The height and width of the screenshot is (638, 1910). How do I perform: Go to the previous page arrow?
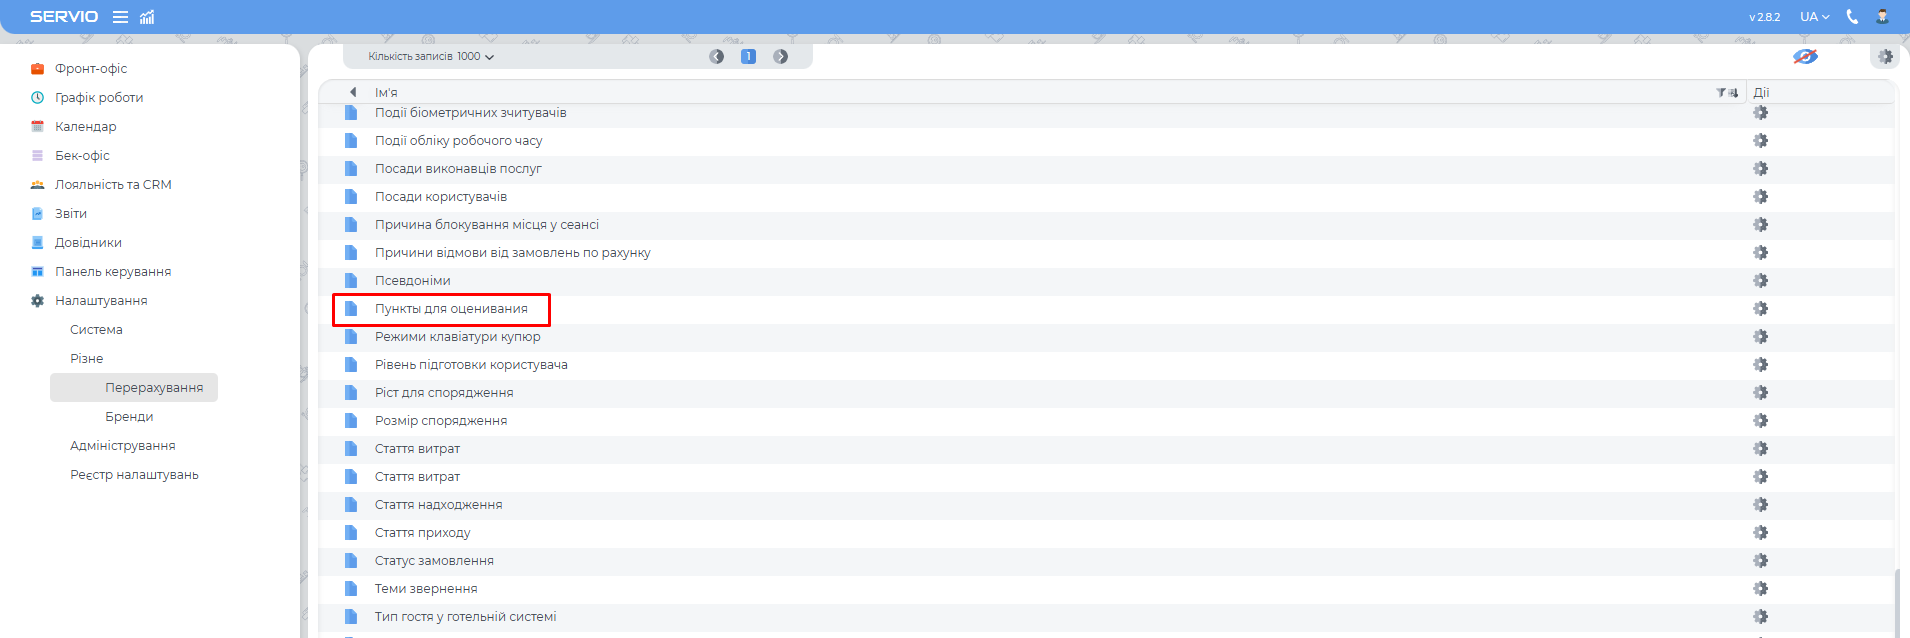[x=716, y=57]
